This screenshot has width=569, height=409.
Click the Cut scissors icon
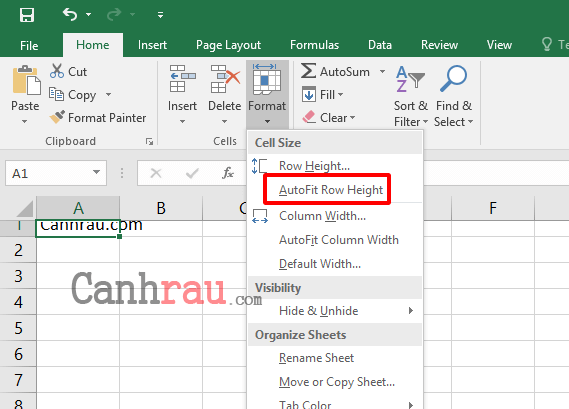[x=57, y=71]
